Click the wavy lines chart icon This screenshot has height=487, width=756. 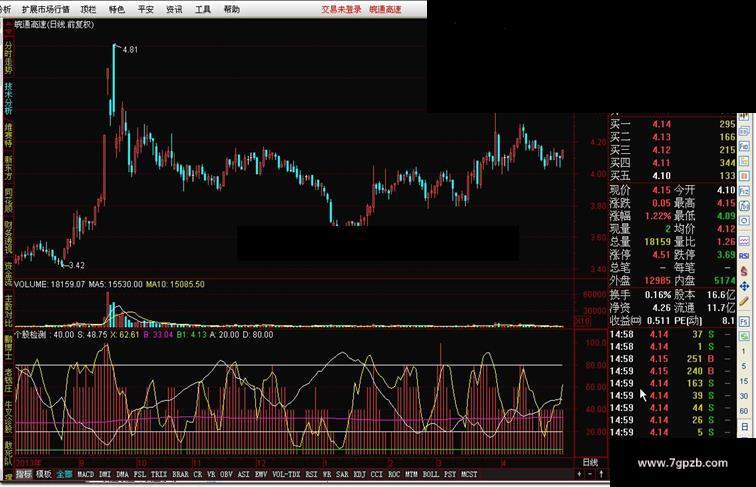coord(744,241)
